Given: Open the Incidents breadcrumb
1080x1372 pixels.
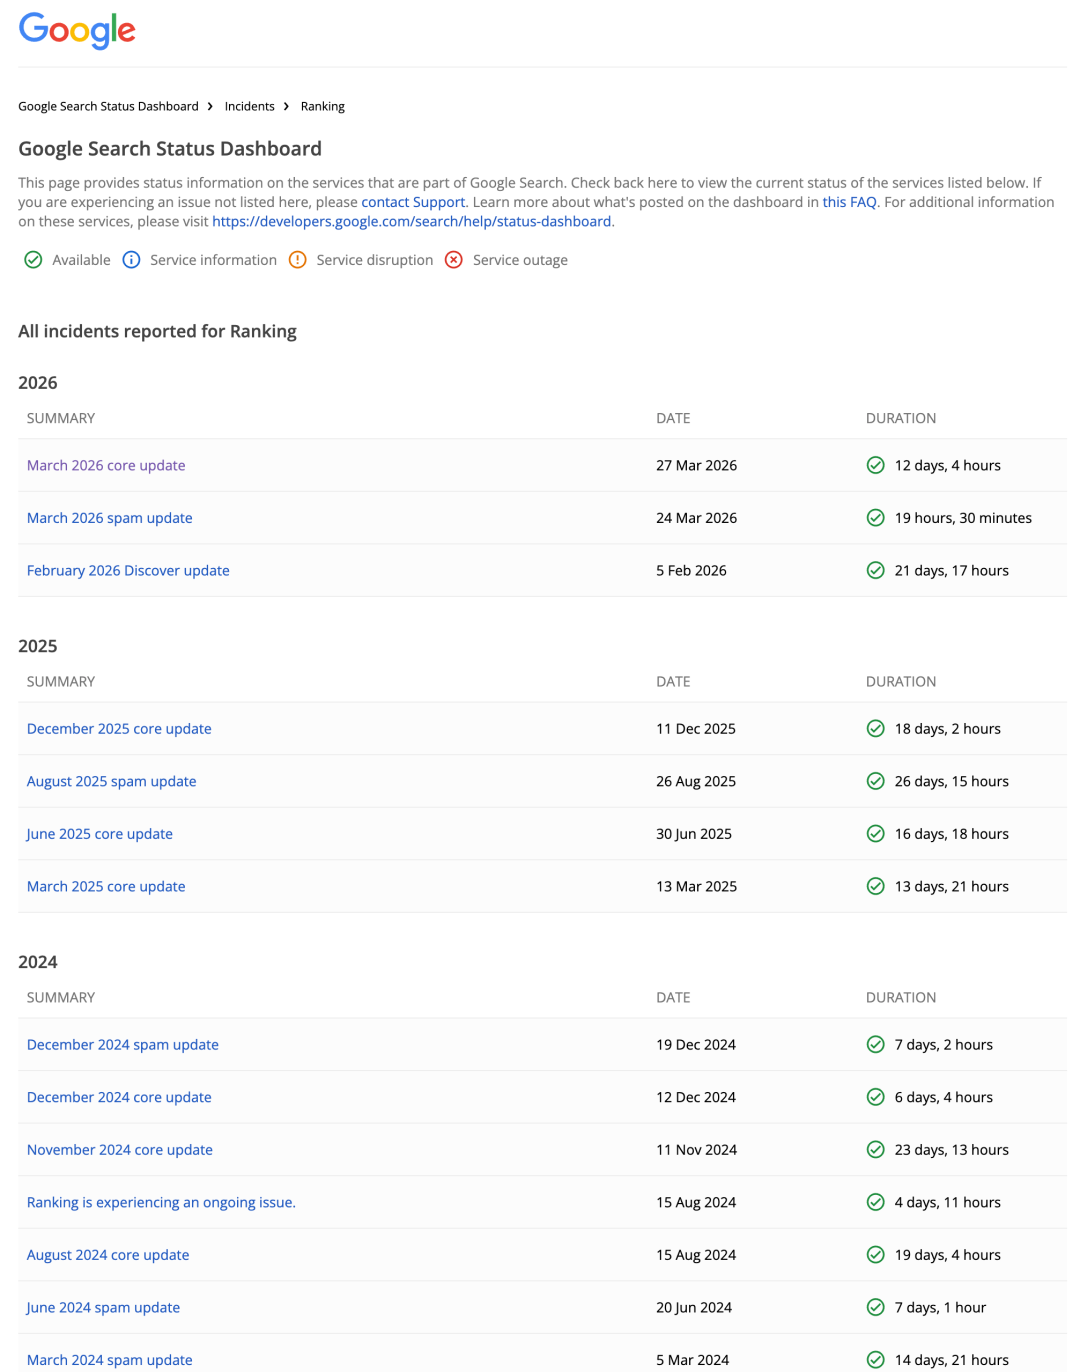Looking at the screenshot, I should 249,106.
